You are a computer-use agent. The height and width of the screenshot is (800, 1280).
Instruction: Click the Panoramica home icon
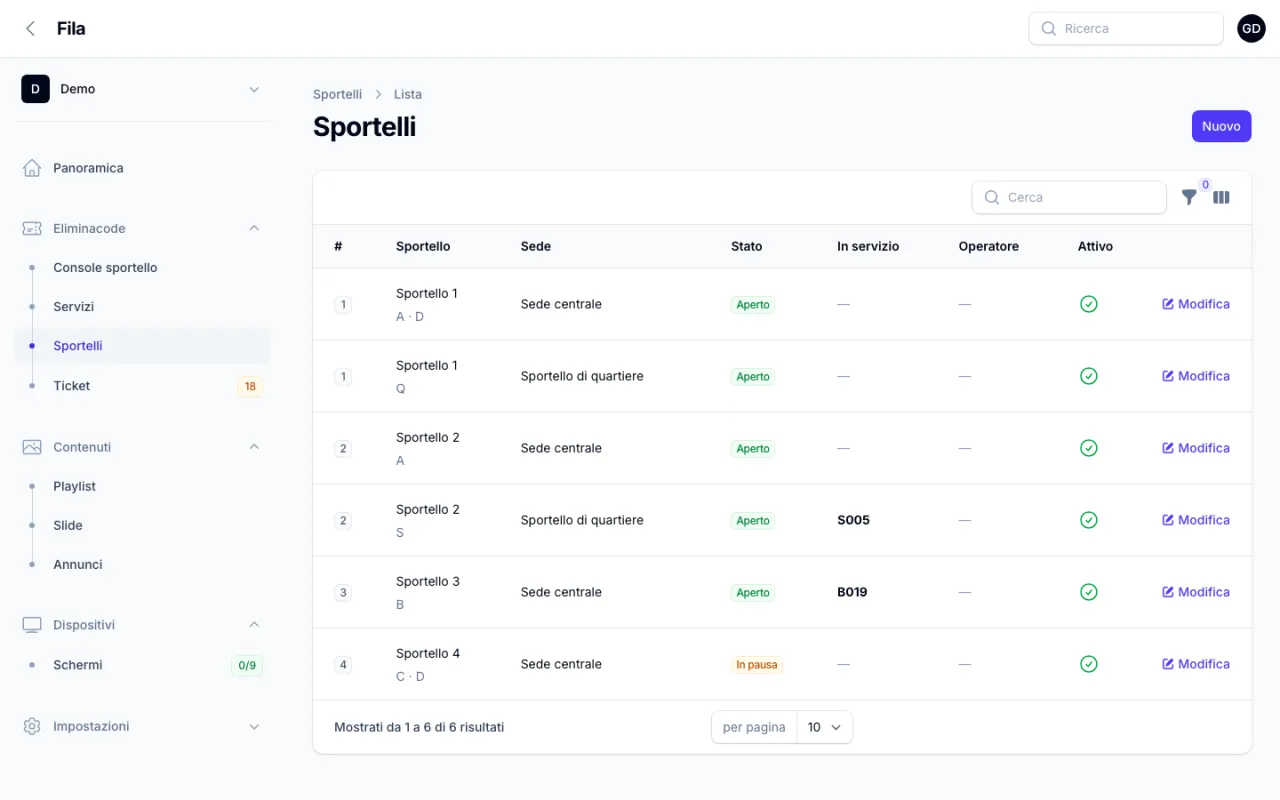pos(32,168)
